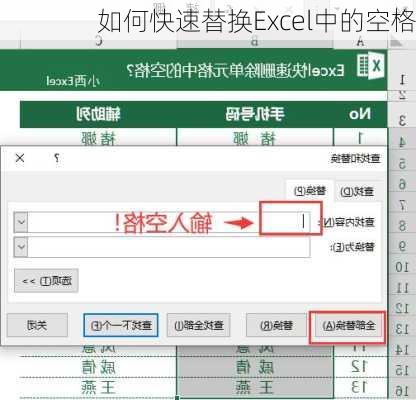Screen dimensions: 416x400
Task: Click "王 燕" in column B
Action: pos(255,387)
